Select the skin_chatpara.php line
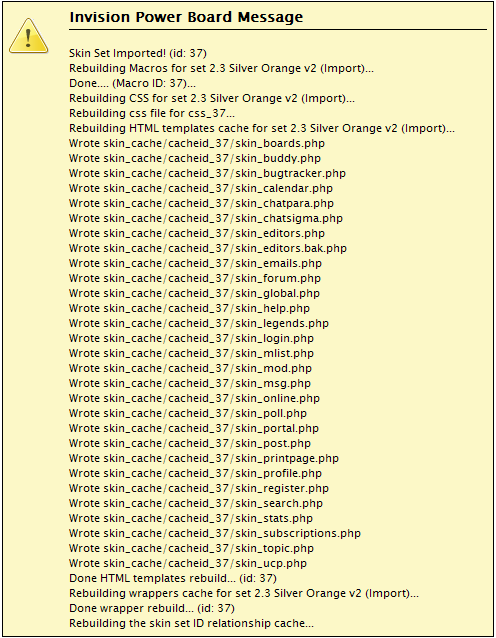Screen dimensions: 496x638 tap(201, 203)
